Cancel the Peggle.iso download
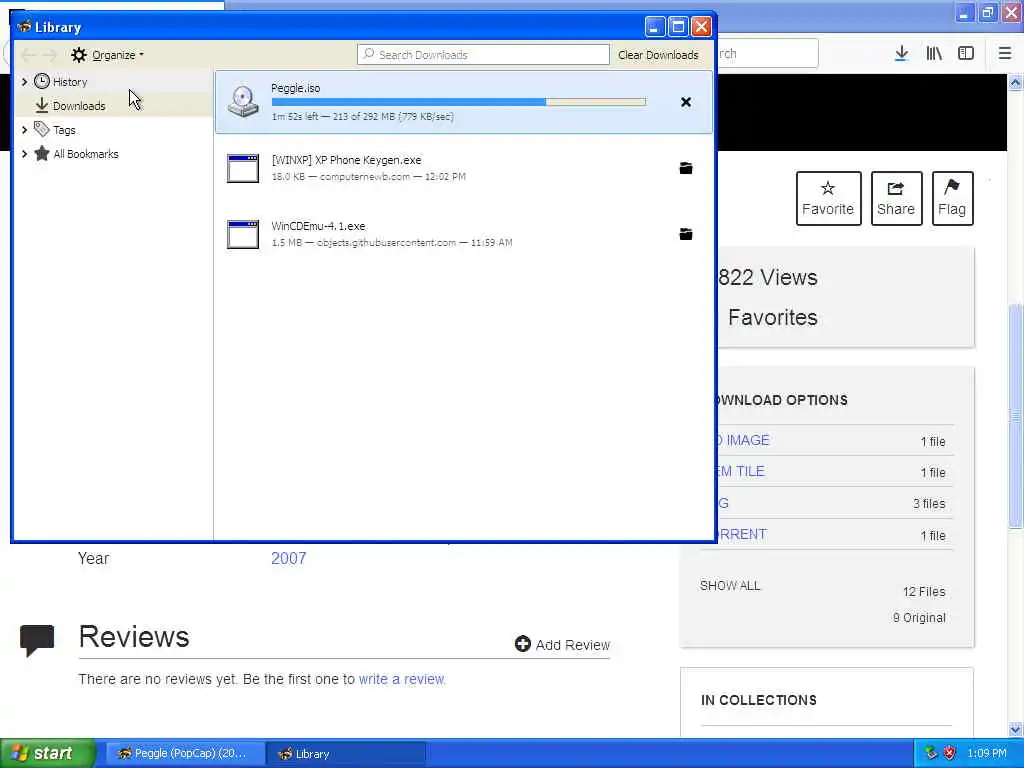Viewport: 1024px width, 768px height. point(686,102)
